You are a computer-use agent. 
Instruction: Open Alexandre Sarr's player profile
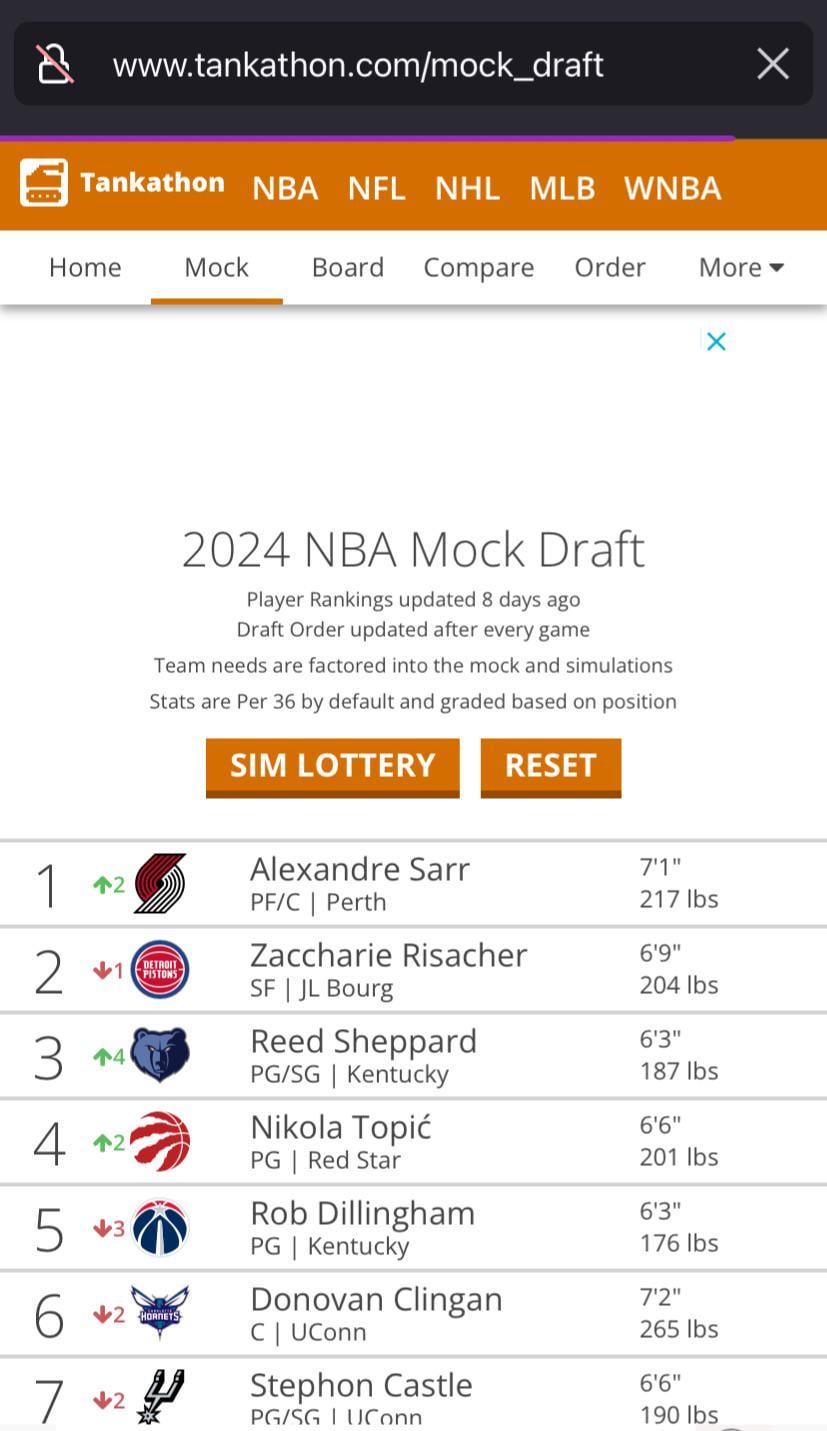click(360, 869)
